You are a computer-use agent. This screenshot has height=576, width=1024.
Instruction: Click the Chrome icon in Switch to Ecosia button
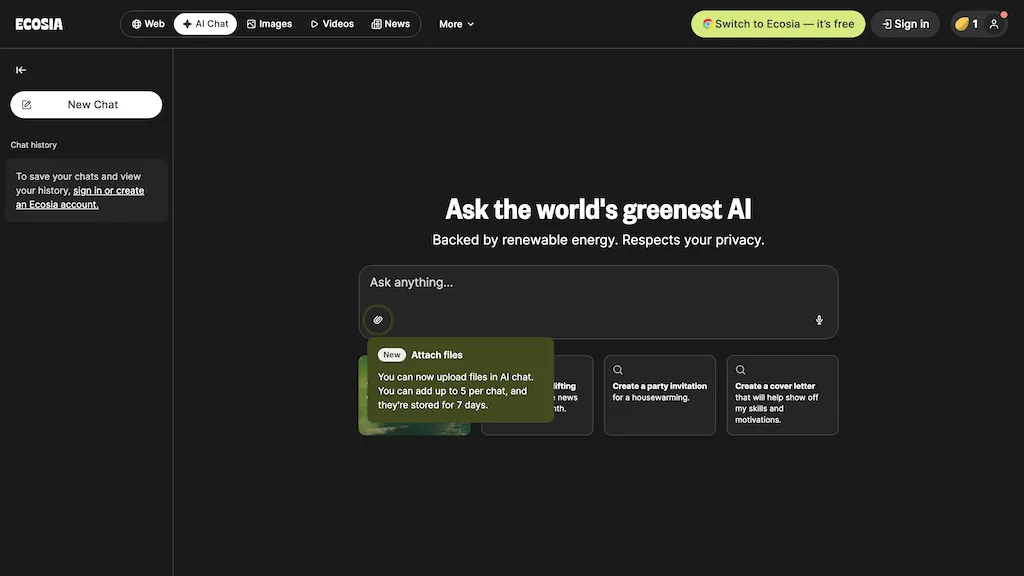[707, 24]
